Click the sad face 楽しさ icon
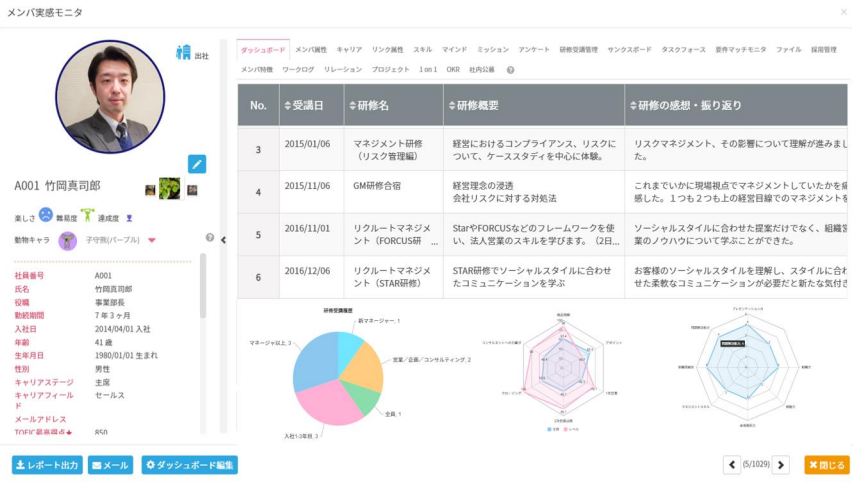Viewport: 854px width, 482px height. coord(46,215)
